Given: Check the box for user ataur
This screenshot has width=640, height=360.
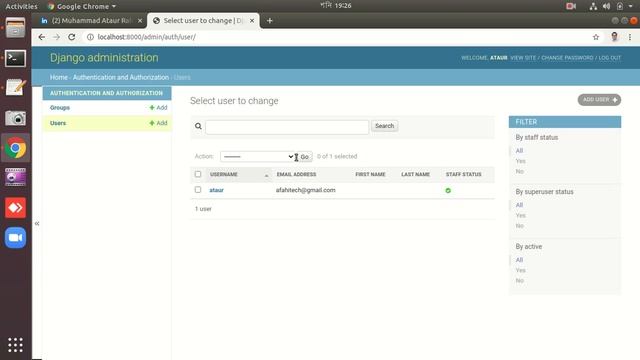Looking at the screenshot, I should (x=198, y=190).
